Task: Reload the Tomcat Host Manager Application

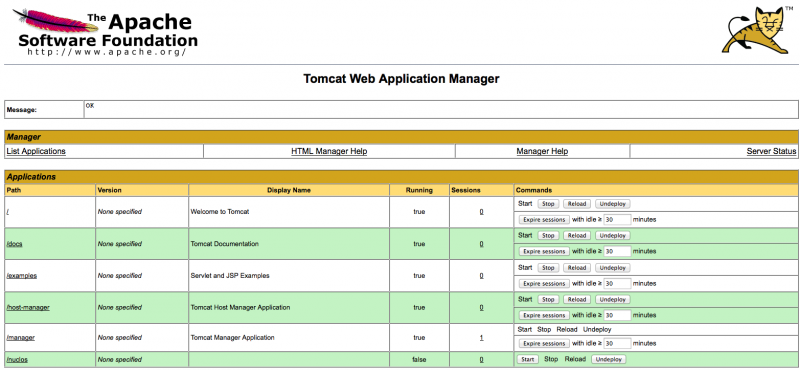Action: [577, 300]
